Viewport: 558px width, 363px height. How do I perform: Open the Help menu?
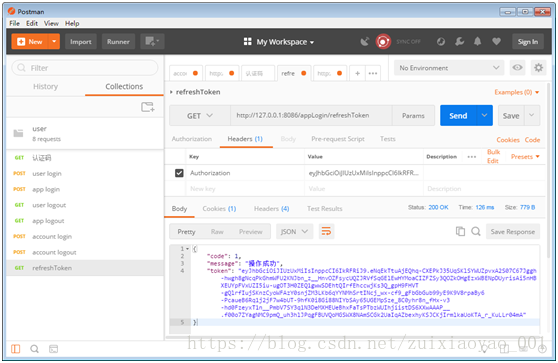point(72,23)
